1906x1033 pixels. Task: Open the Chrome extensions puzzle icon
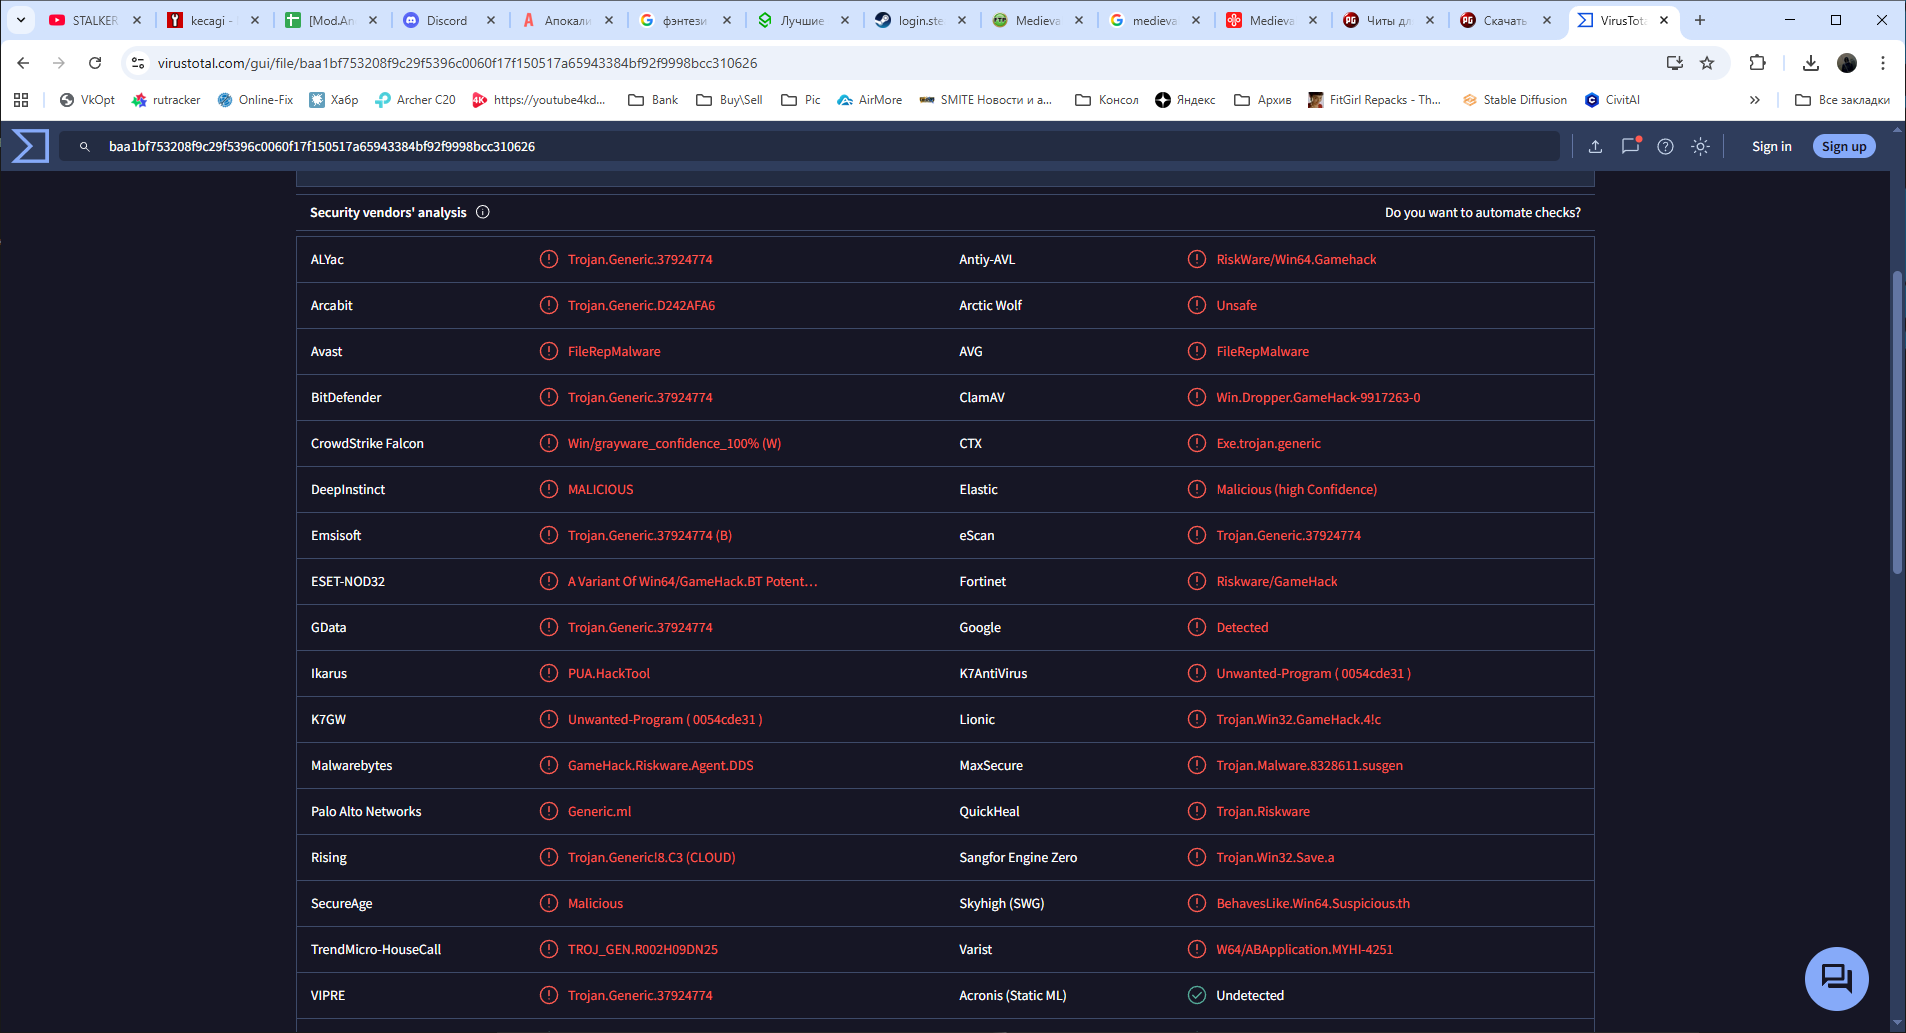pos(1757,63)
